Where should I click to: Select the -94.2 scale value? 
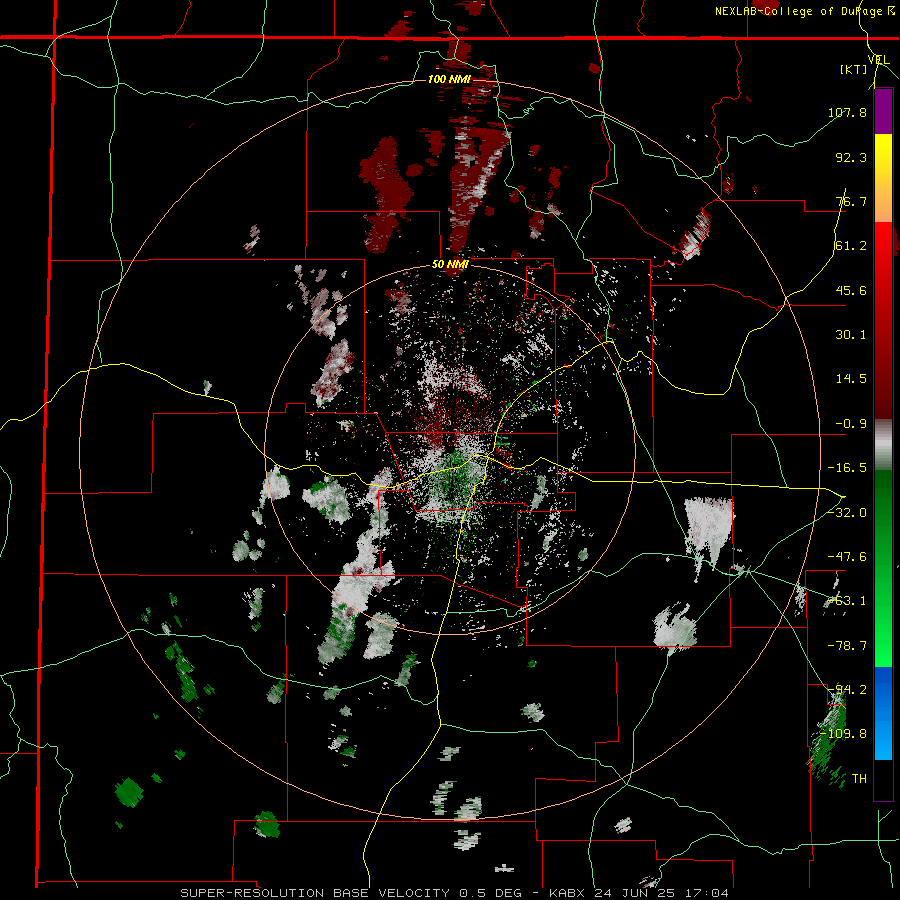point(847,689)
